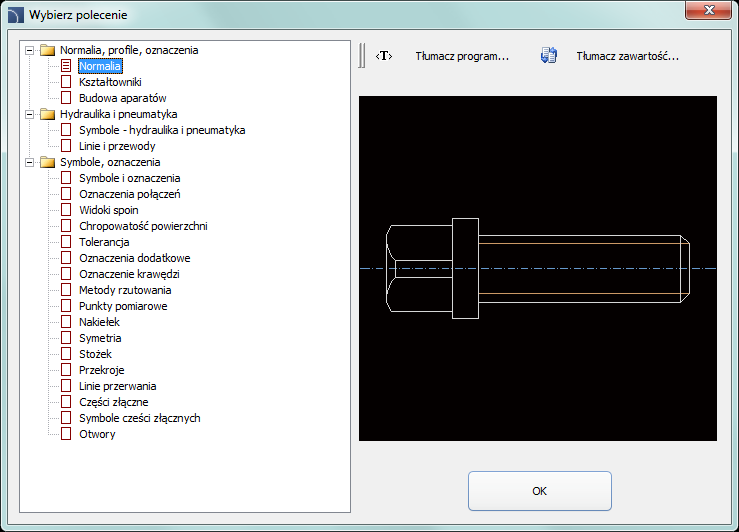
Task: Click the <T> translate program icon
Action: pos(384,56)
